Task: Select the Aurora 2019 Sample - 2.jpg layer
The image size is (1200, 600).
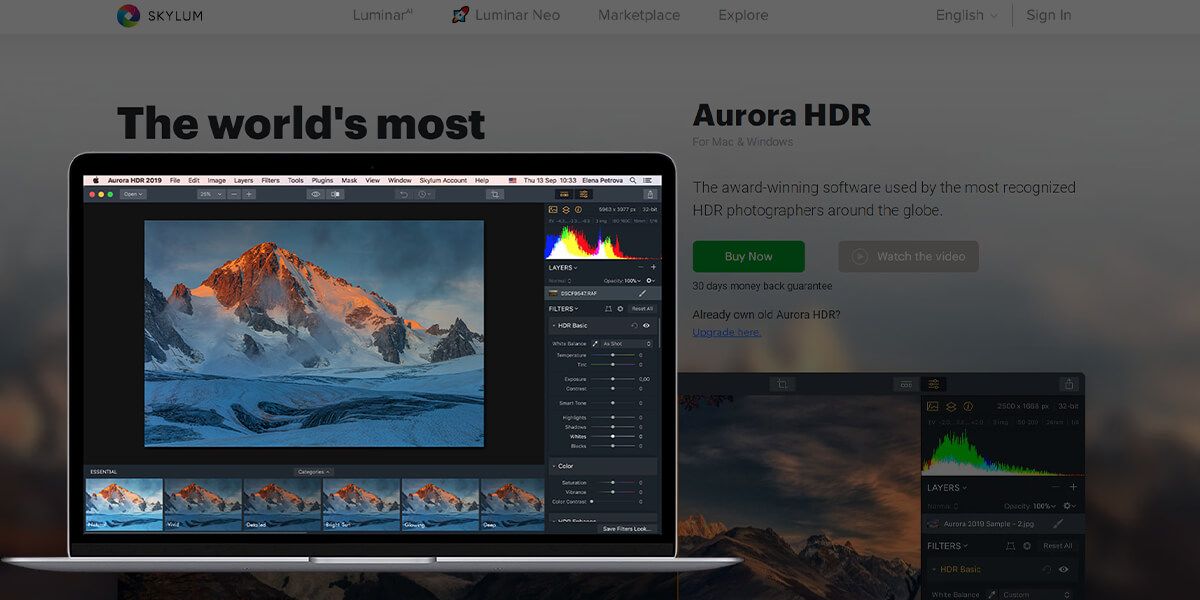Action: click(1002, 523)
